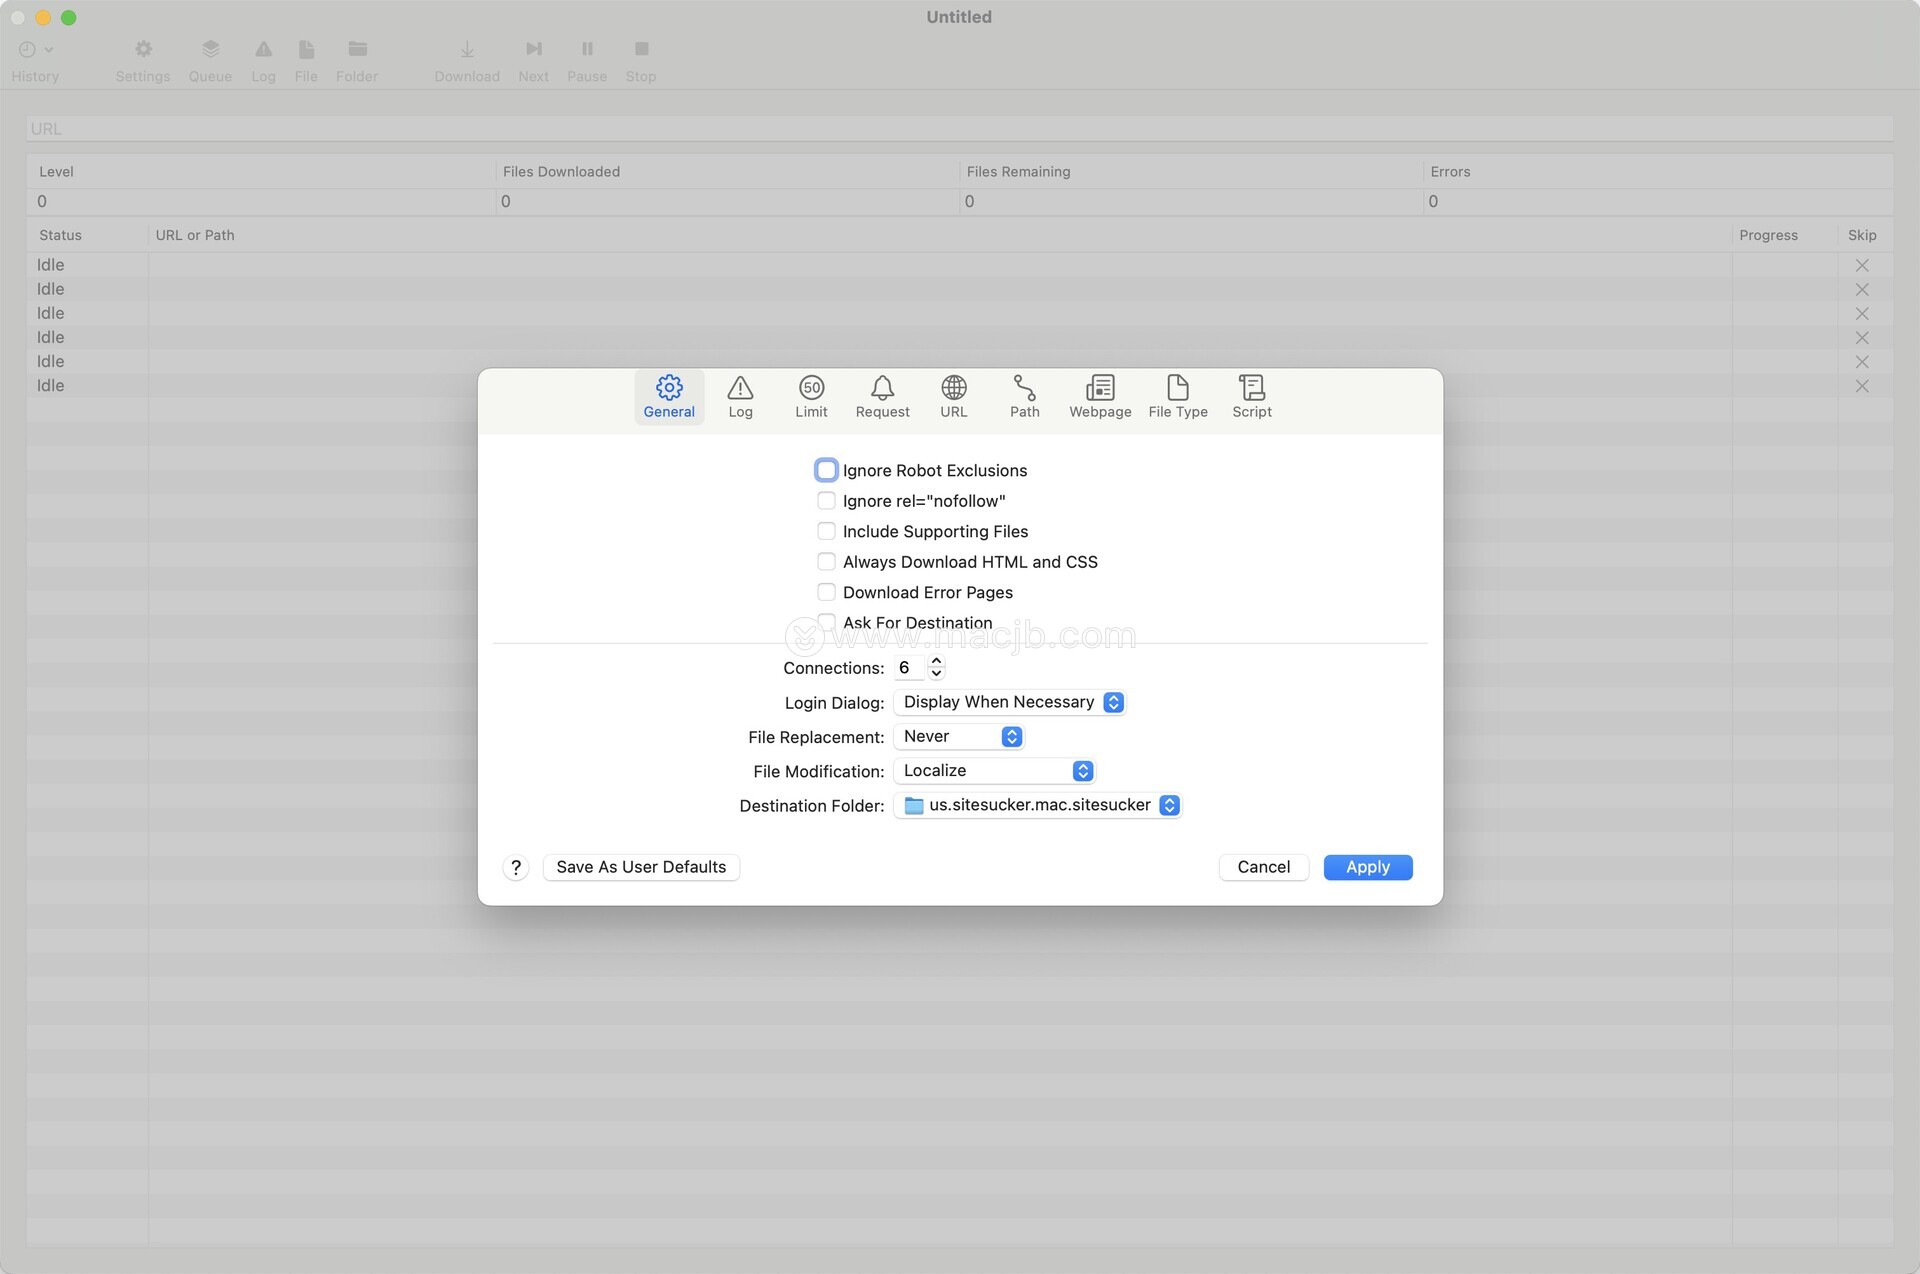Image resolution: width=1920 pixels, height=1274 pixels.
Task: Open the Webpage settings icon
Action: point(1100,396)
